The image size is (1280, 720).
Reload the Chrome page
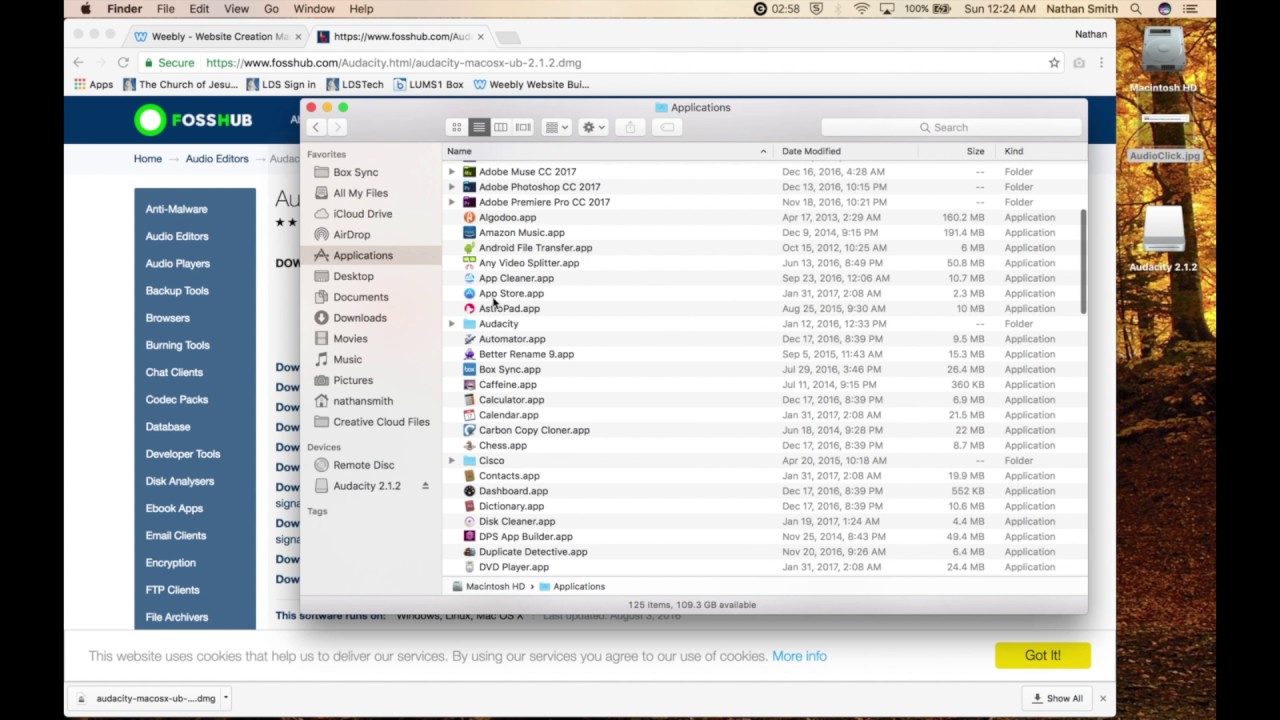[123, 63]
